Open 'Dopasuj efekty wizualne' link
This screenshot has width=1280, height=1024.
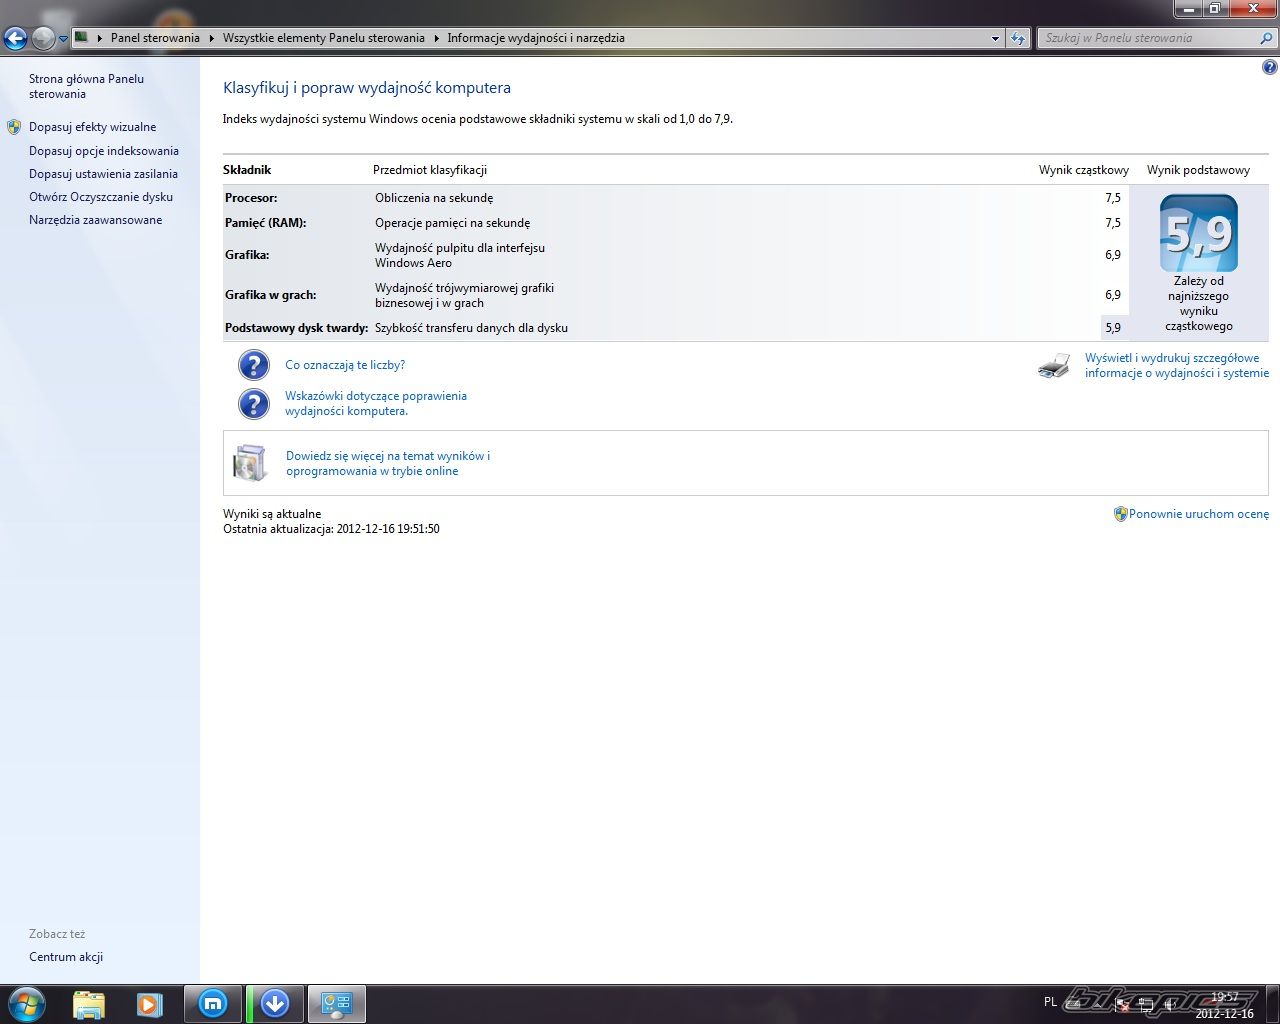[x=92, y=127]
